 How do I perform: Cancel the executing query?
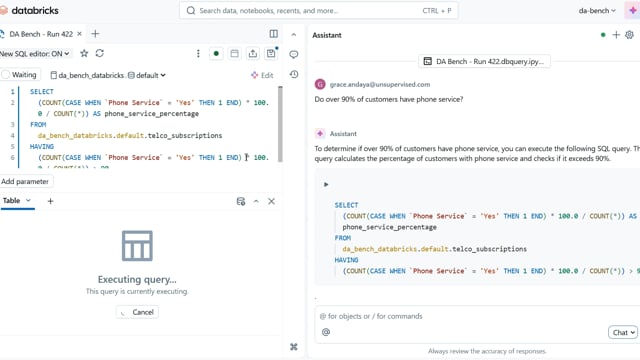[137, 312]
